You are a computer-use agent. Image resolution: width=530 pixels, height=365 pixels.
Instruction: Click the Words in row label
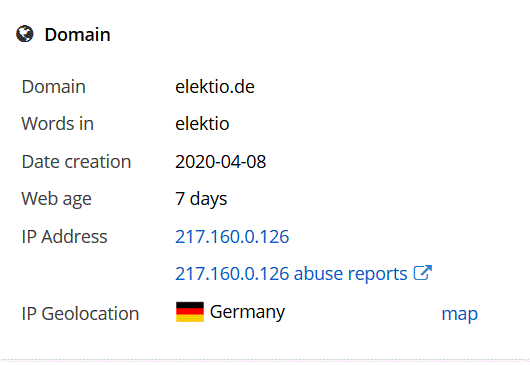click(57, 123)
